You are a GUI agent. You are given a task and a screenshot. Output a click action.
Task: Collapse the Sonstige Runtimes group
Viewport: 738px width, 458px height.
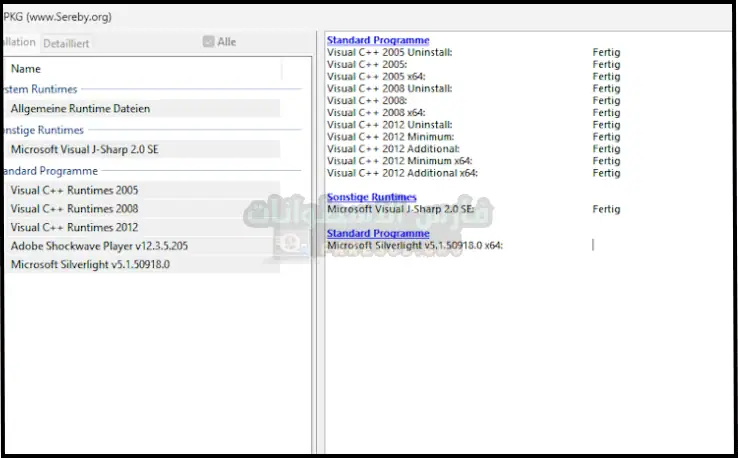pyautogui.click(x=43, y=130)
